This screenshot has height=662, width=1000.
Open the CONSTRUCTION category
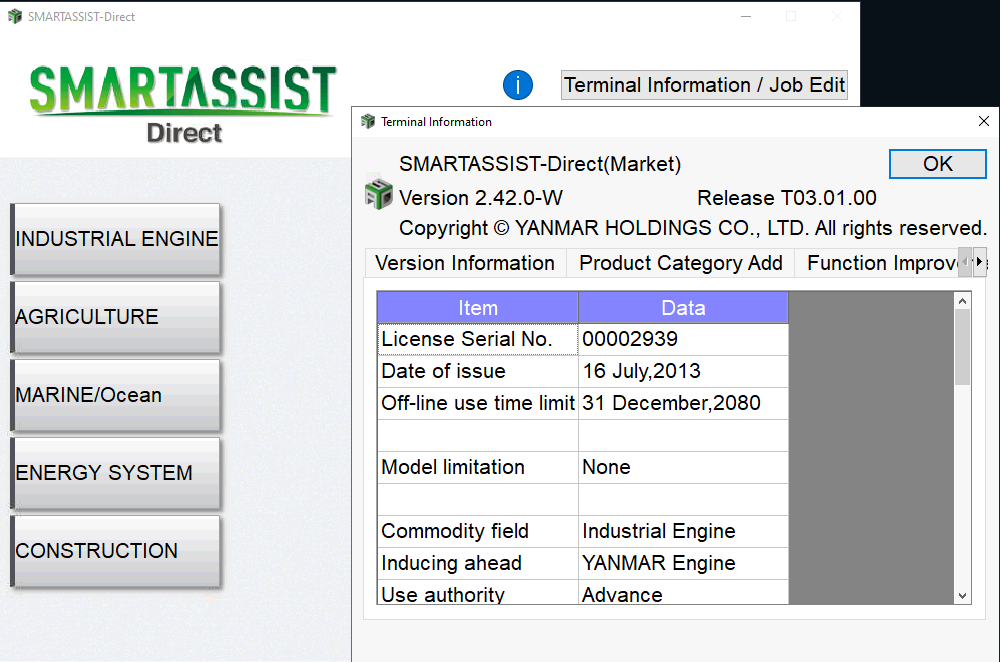point(116,551)
